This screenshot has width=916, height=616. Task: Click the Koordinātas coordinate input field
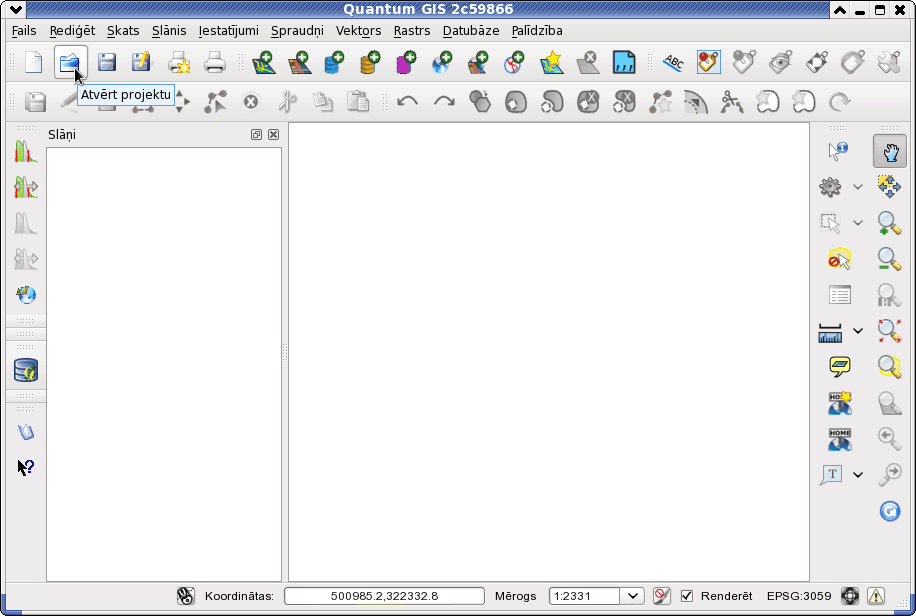384,596
